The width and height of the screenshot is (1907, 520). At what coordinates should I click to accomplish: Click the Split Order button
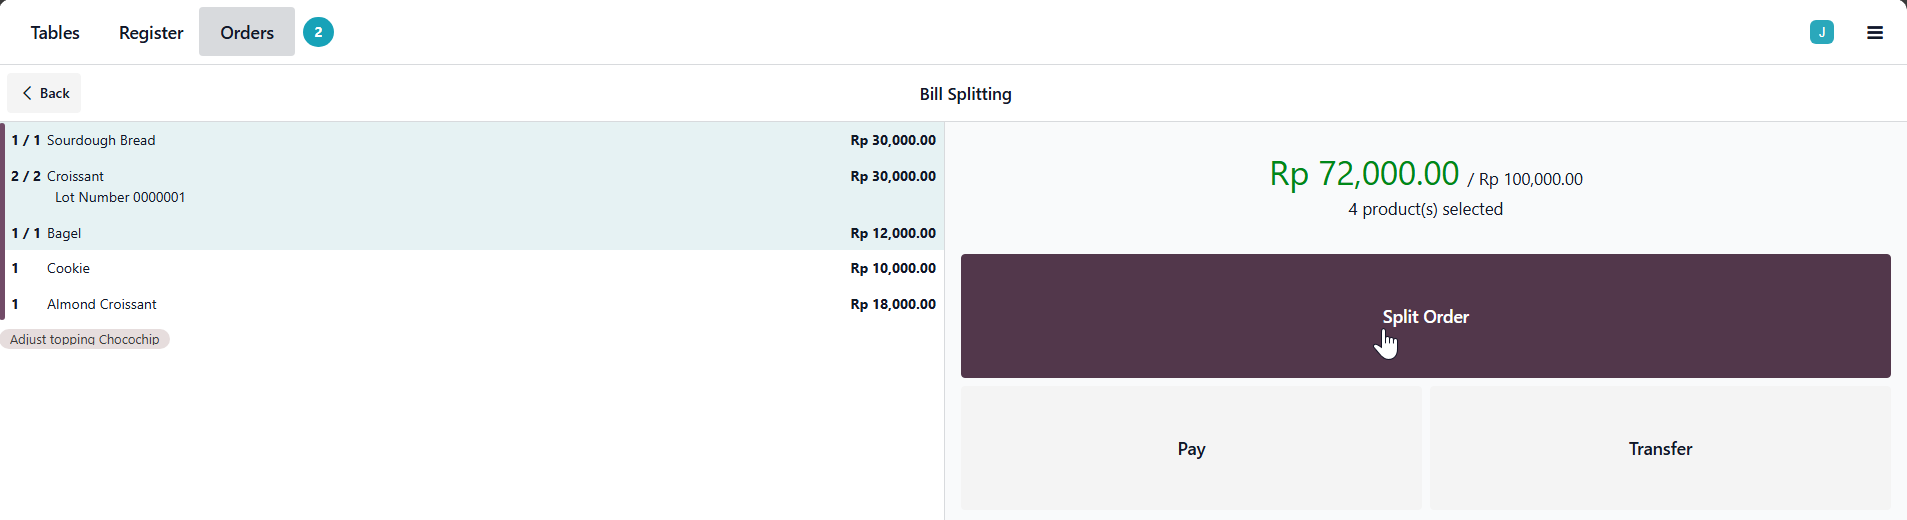coord(1426,316)
